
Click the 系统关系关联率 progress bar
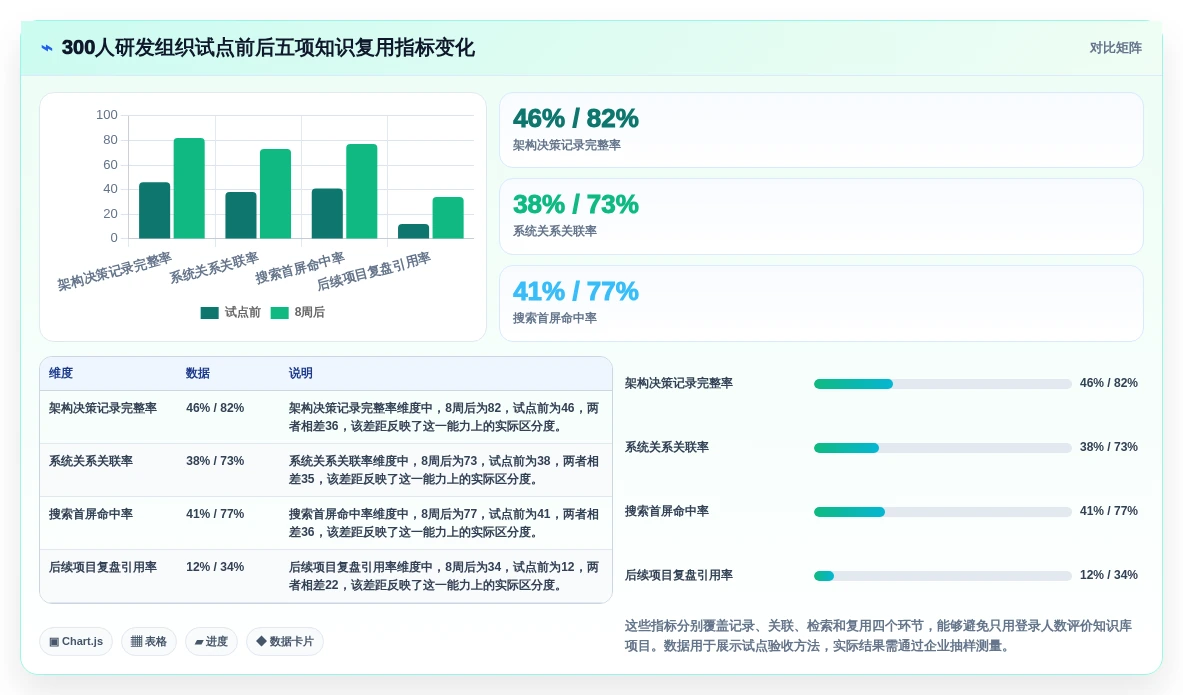pyautogui.click(x=942, y=448)
